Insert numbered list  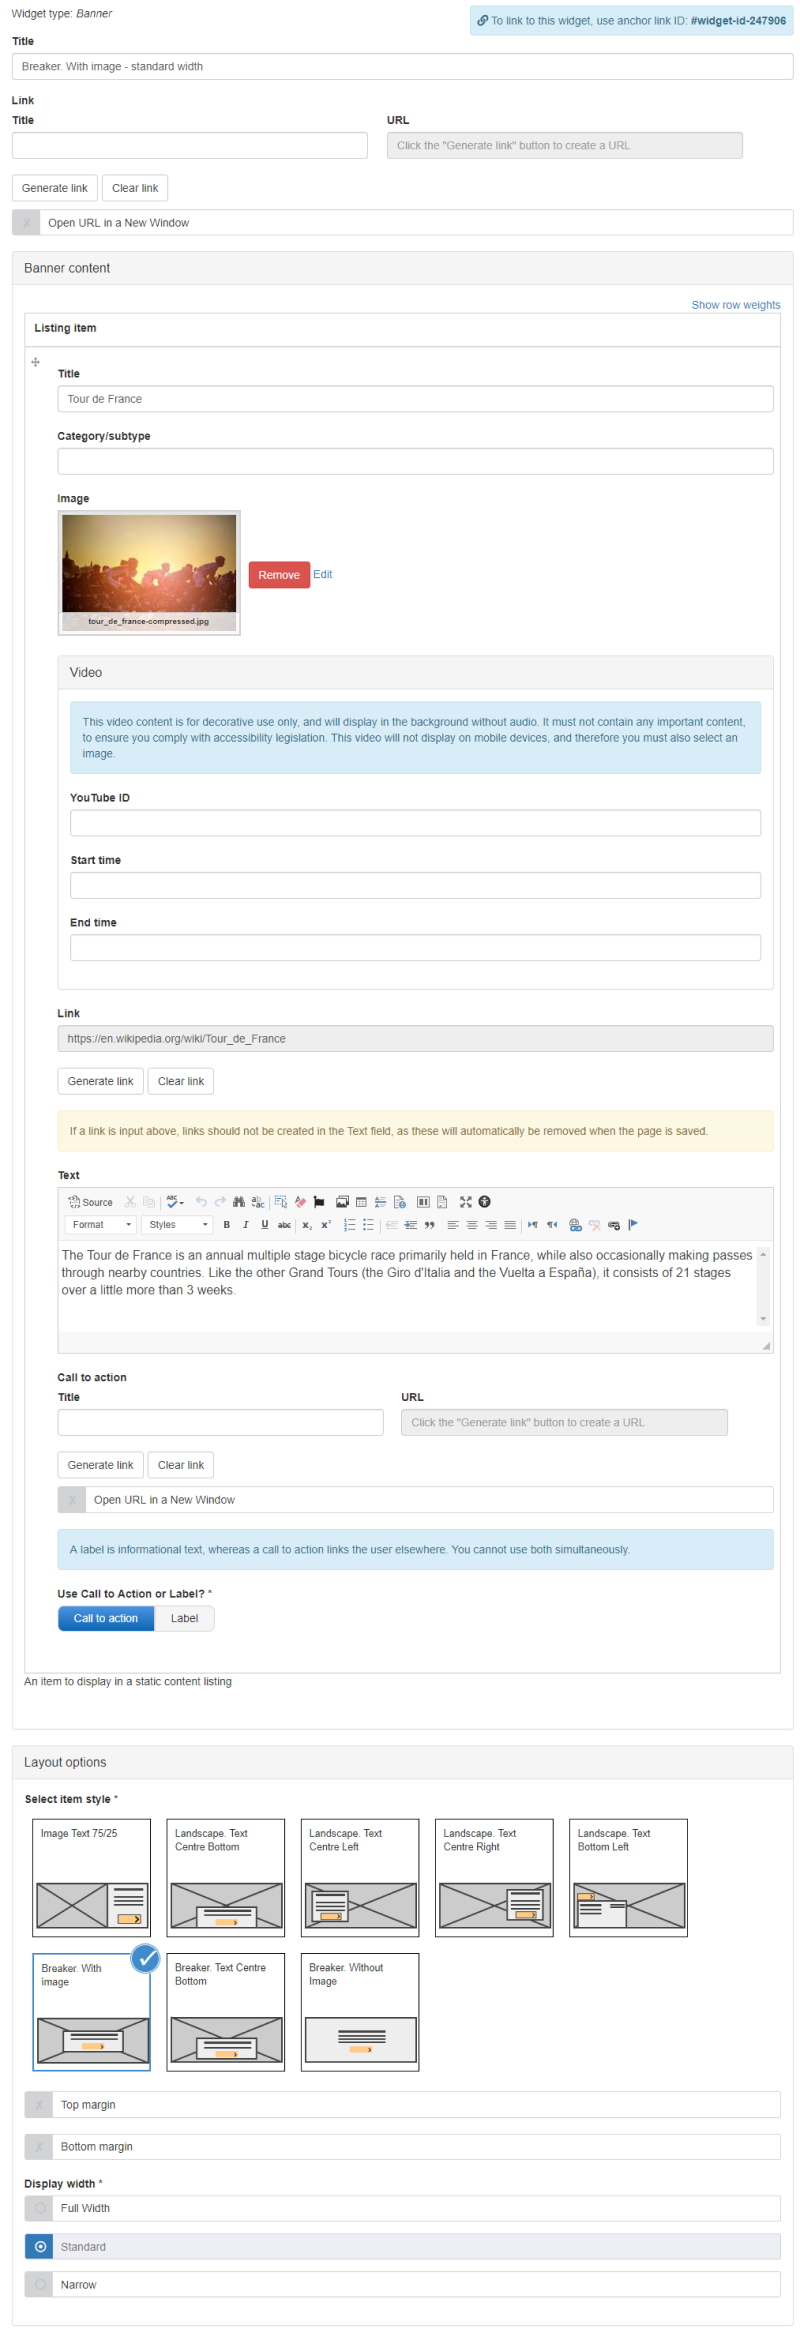349,1225
